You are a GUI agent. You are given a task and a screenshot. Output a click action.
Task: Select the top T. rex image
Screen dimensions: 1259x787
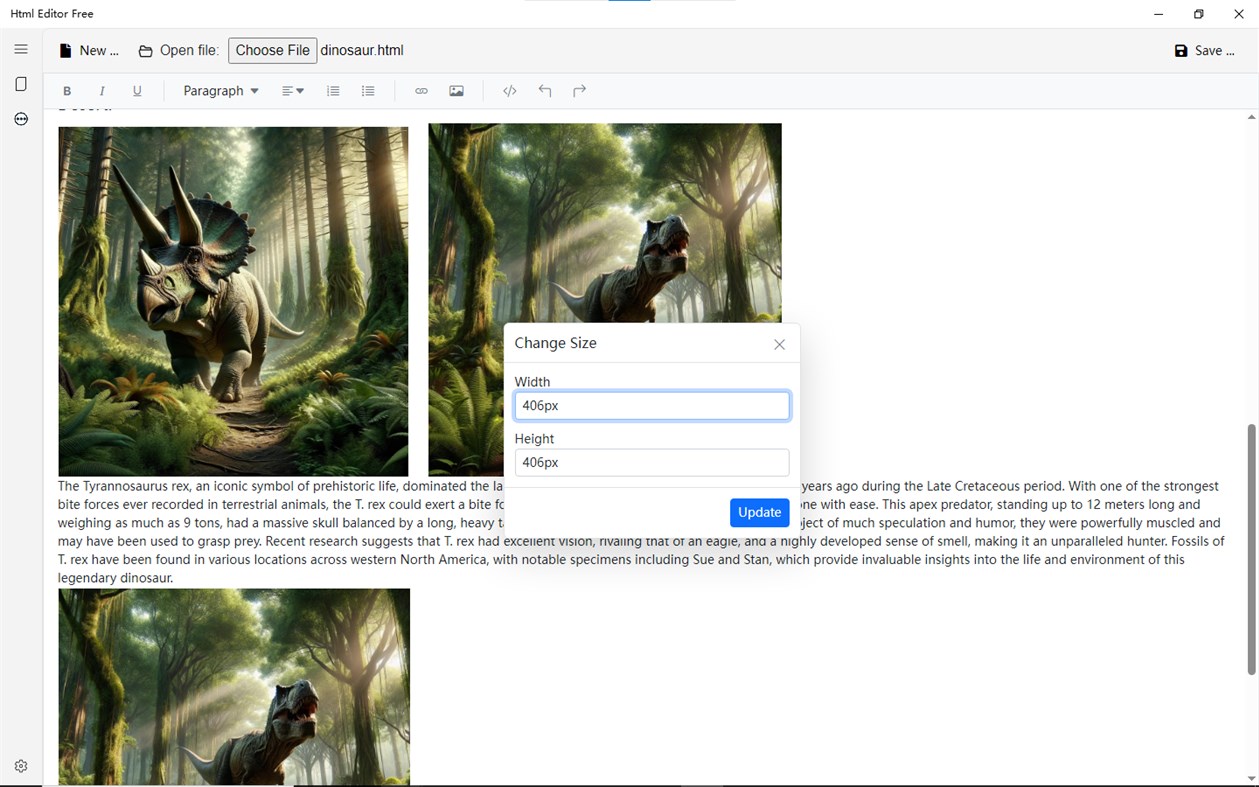point(605,222)
